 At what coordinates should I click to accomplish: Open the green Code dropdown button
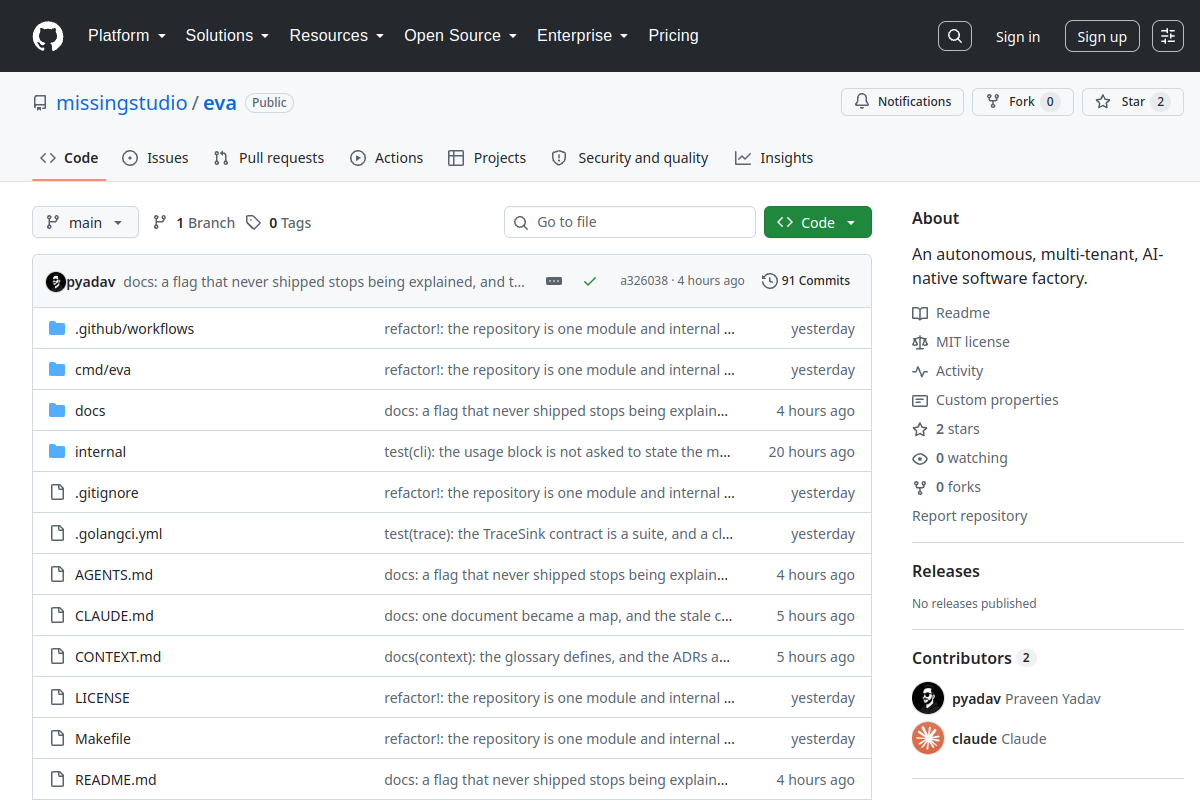tap(818, 222)
